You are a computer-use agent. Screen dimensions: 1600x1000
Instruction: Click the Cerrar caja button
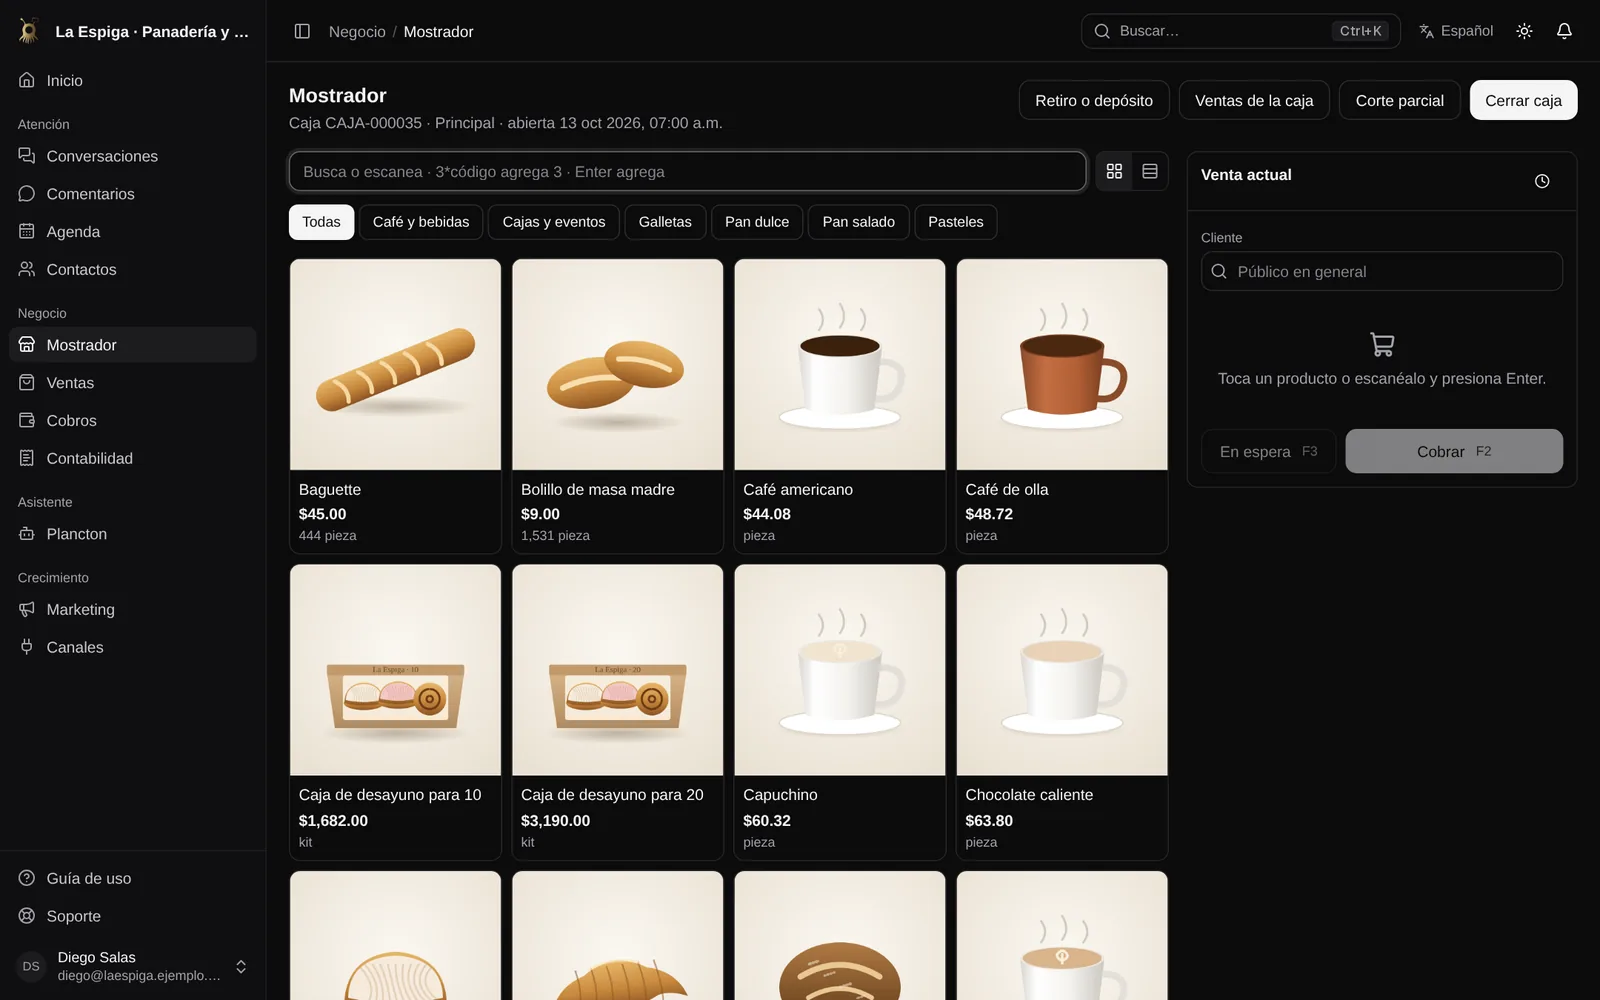tap(1523, 100)
